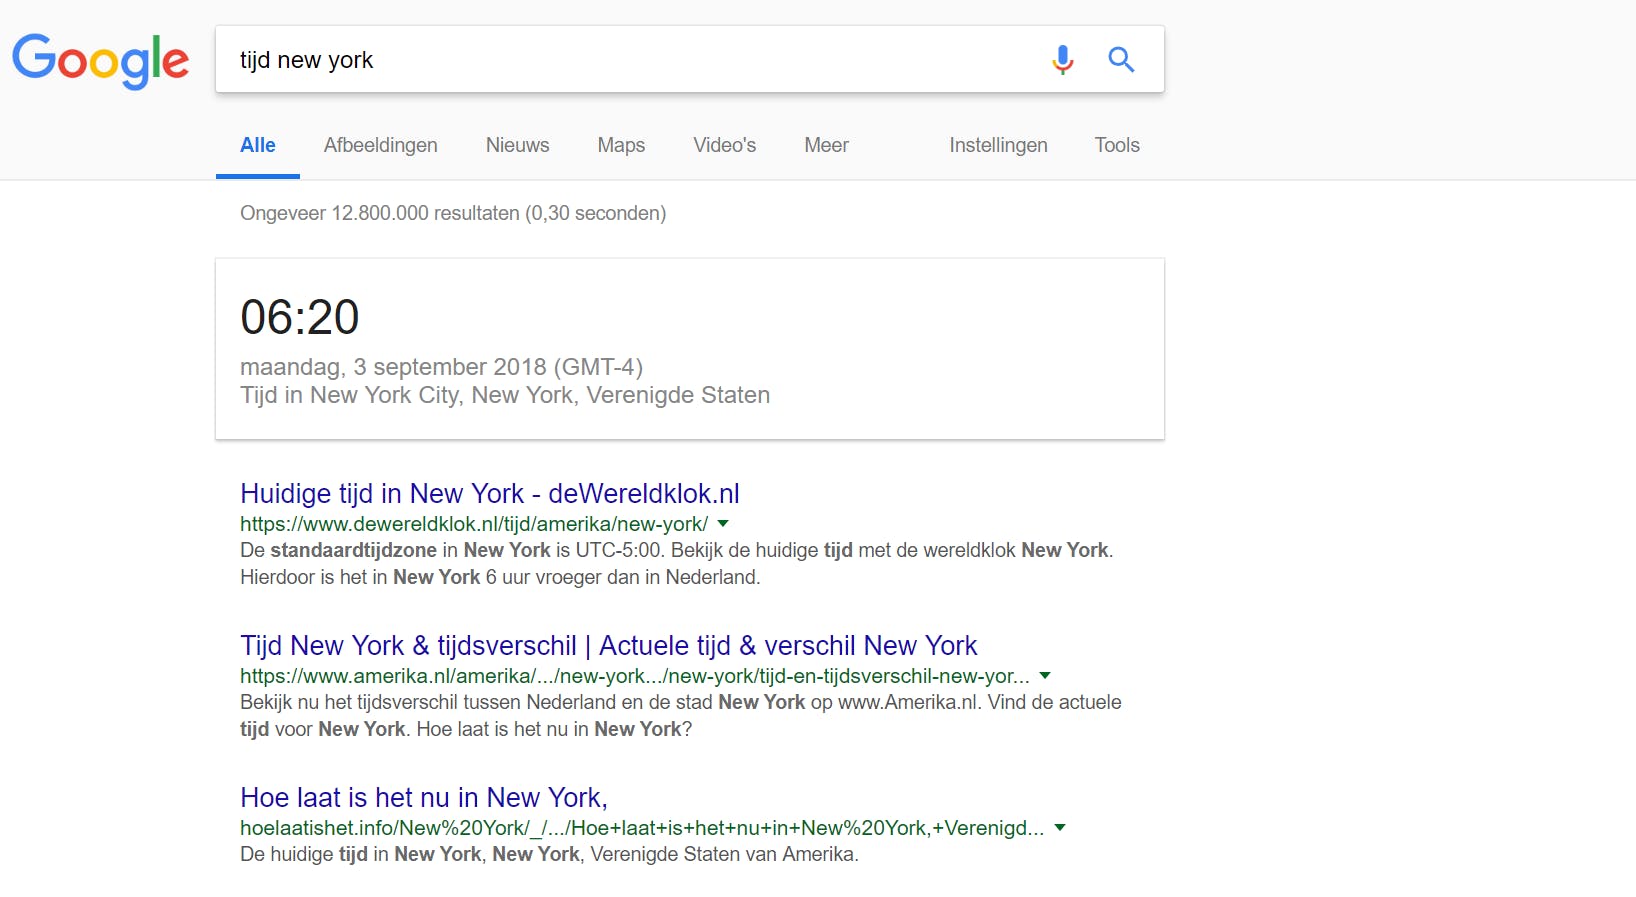Image resolution: width=1636 pixels, height=897 pixels.
Task: Click snippet 'De huidige tijd in New York'
Action: click(361, 854)
